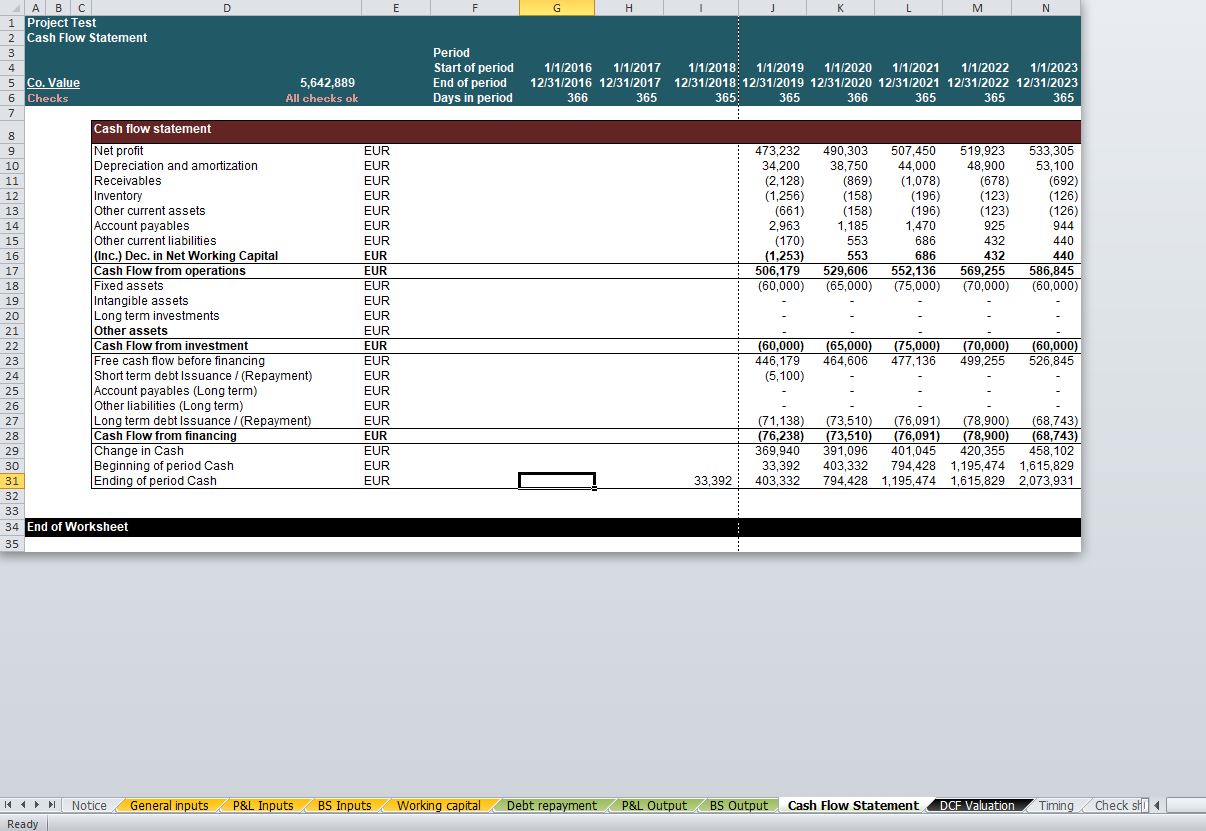This screenshot has width=1206, height=831.
Task: Select the 473,232 net profit value
Action: coord(777,151)
